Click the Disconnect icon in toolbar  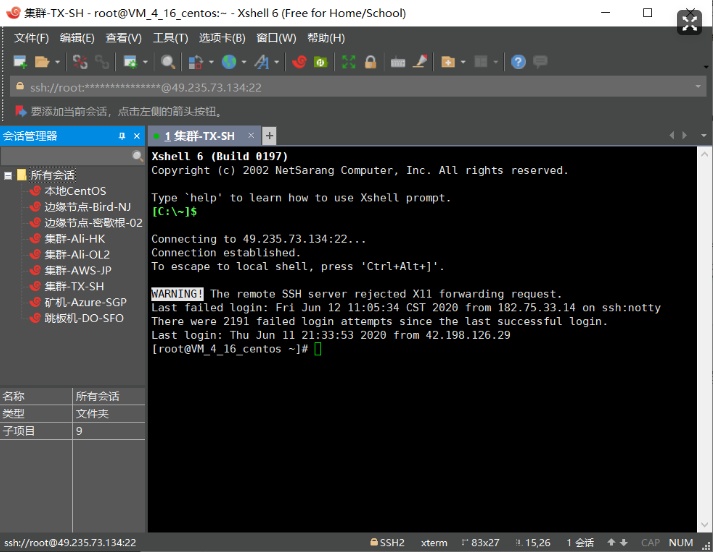coord(80,61)
